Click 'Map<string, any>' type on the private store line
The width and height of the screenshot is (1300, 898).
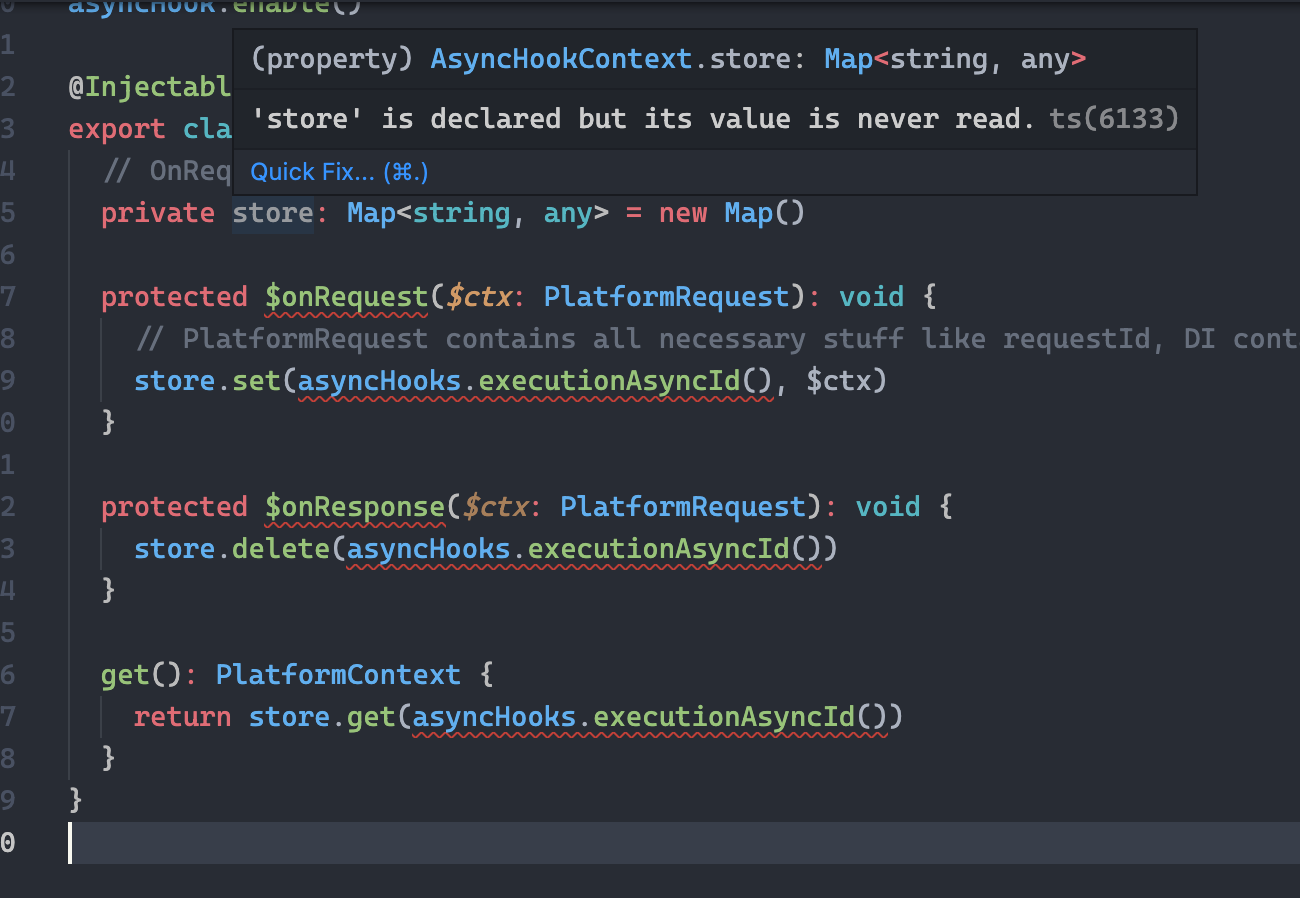point(478,213)
